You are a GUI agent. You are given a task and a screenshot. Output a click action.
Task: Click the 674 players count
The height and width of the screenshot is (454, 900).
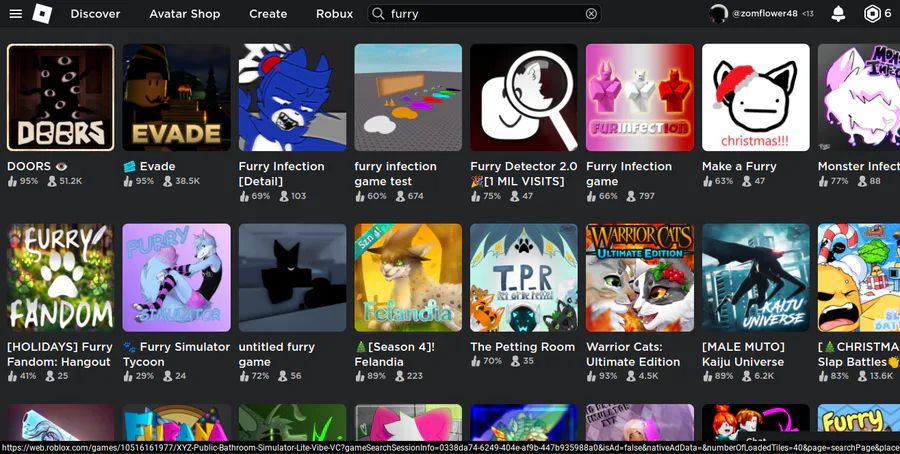point(409,196)
